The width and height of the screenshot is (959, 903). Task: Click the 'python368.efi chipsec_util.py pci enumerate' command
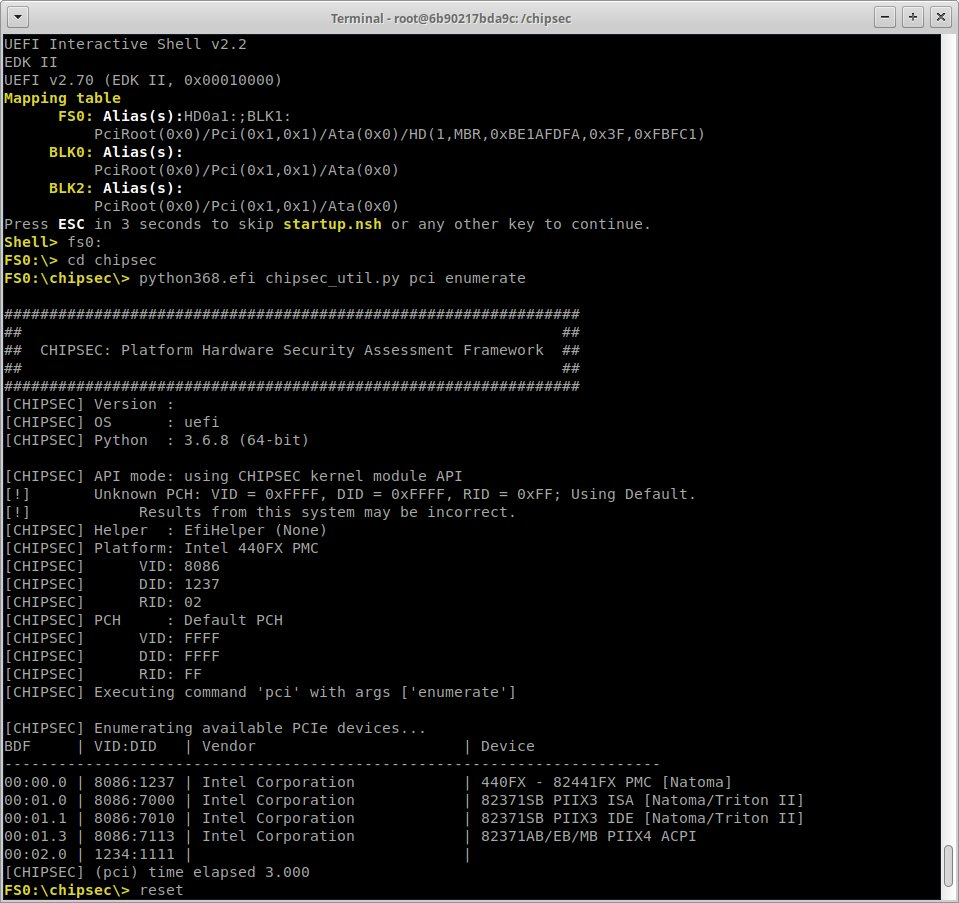coord(332,278)
